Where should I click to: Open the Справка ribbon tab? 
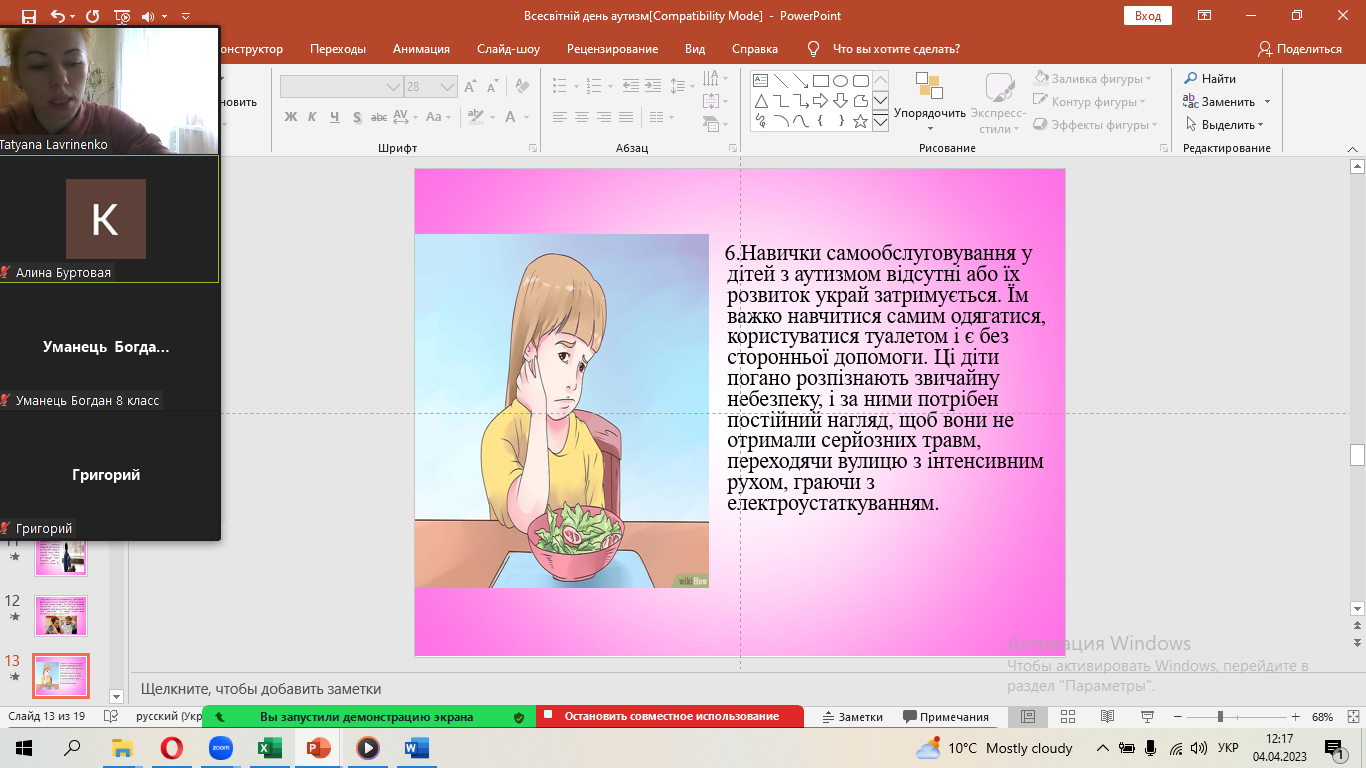(x=755, y=49)
